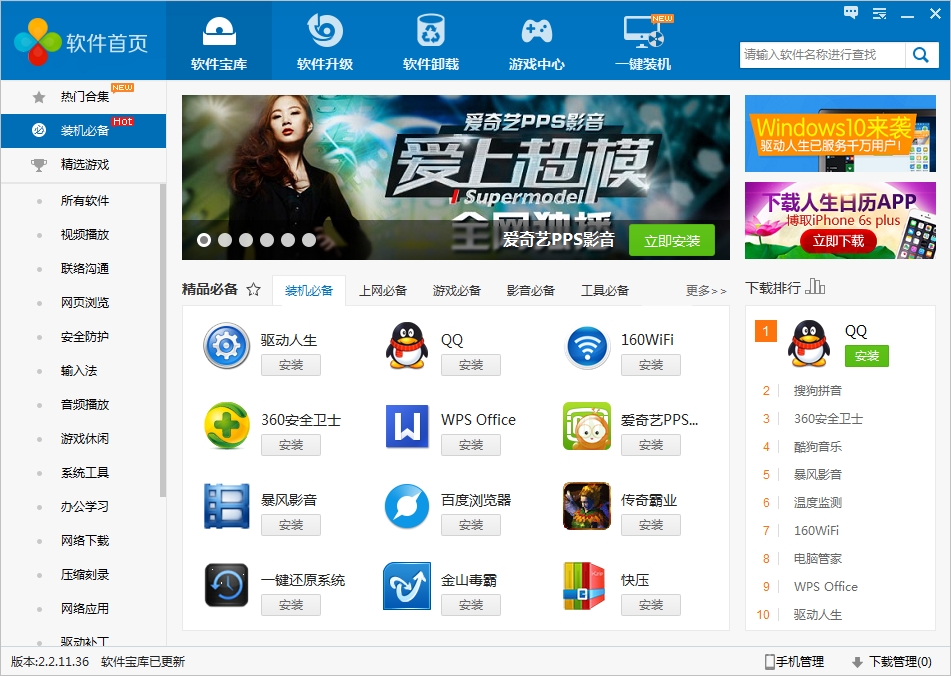Screen dimensions: 951x676
Task: Open 精选游戏 in the sidebar
Action: tap(83, 164)
